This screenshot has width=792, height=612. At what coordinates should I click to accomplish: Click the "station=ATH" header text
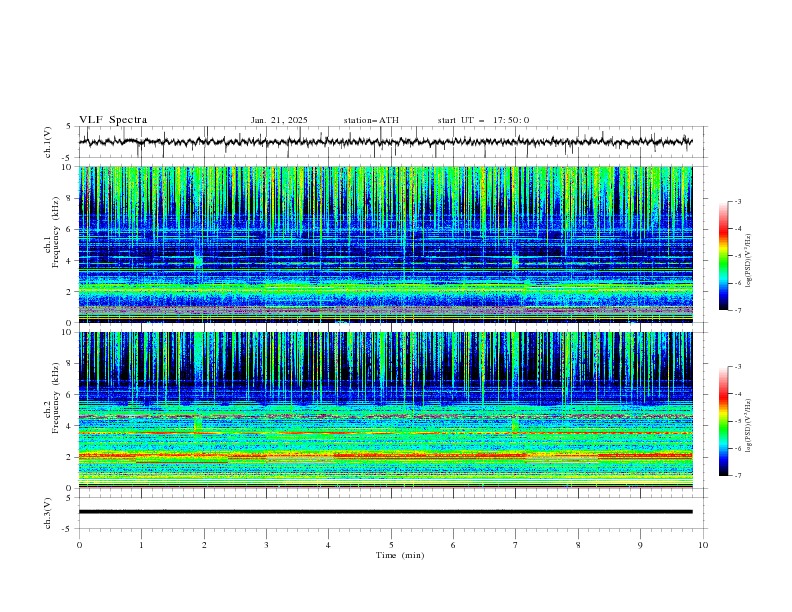[x=371, y=120]
